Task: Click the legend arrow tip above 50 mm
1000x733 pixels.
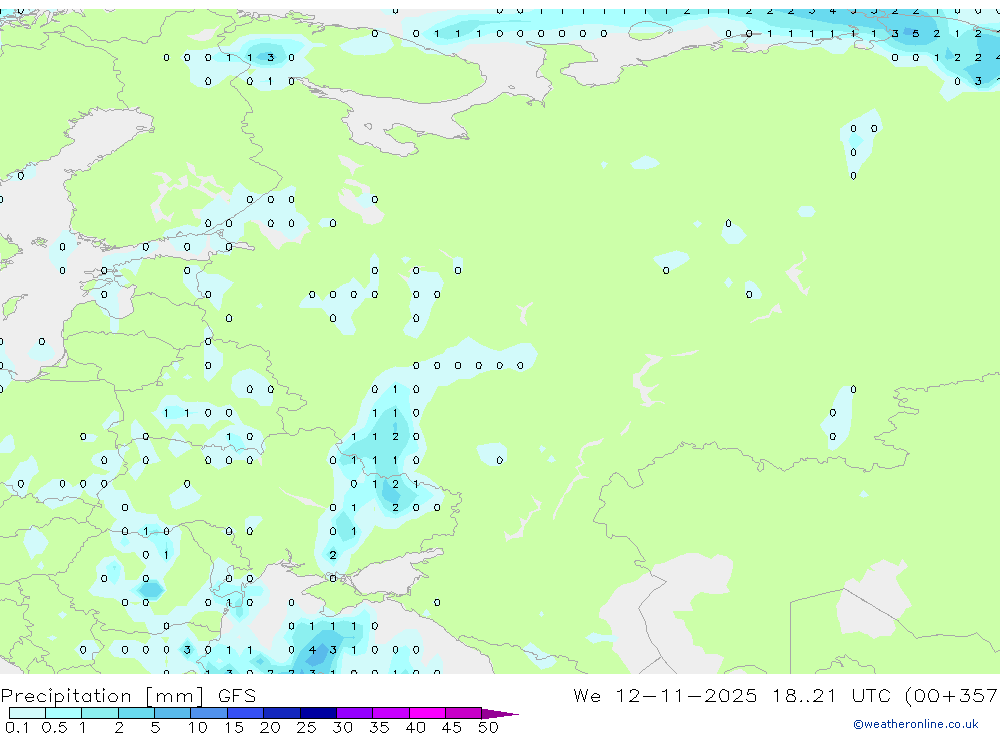Action: (x=500, y=713)
